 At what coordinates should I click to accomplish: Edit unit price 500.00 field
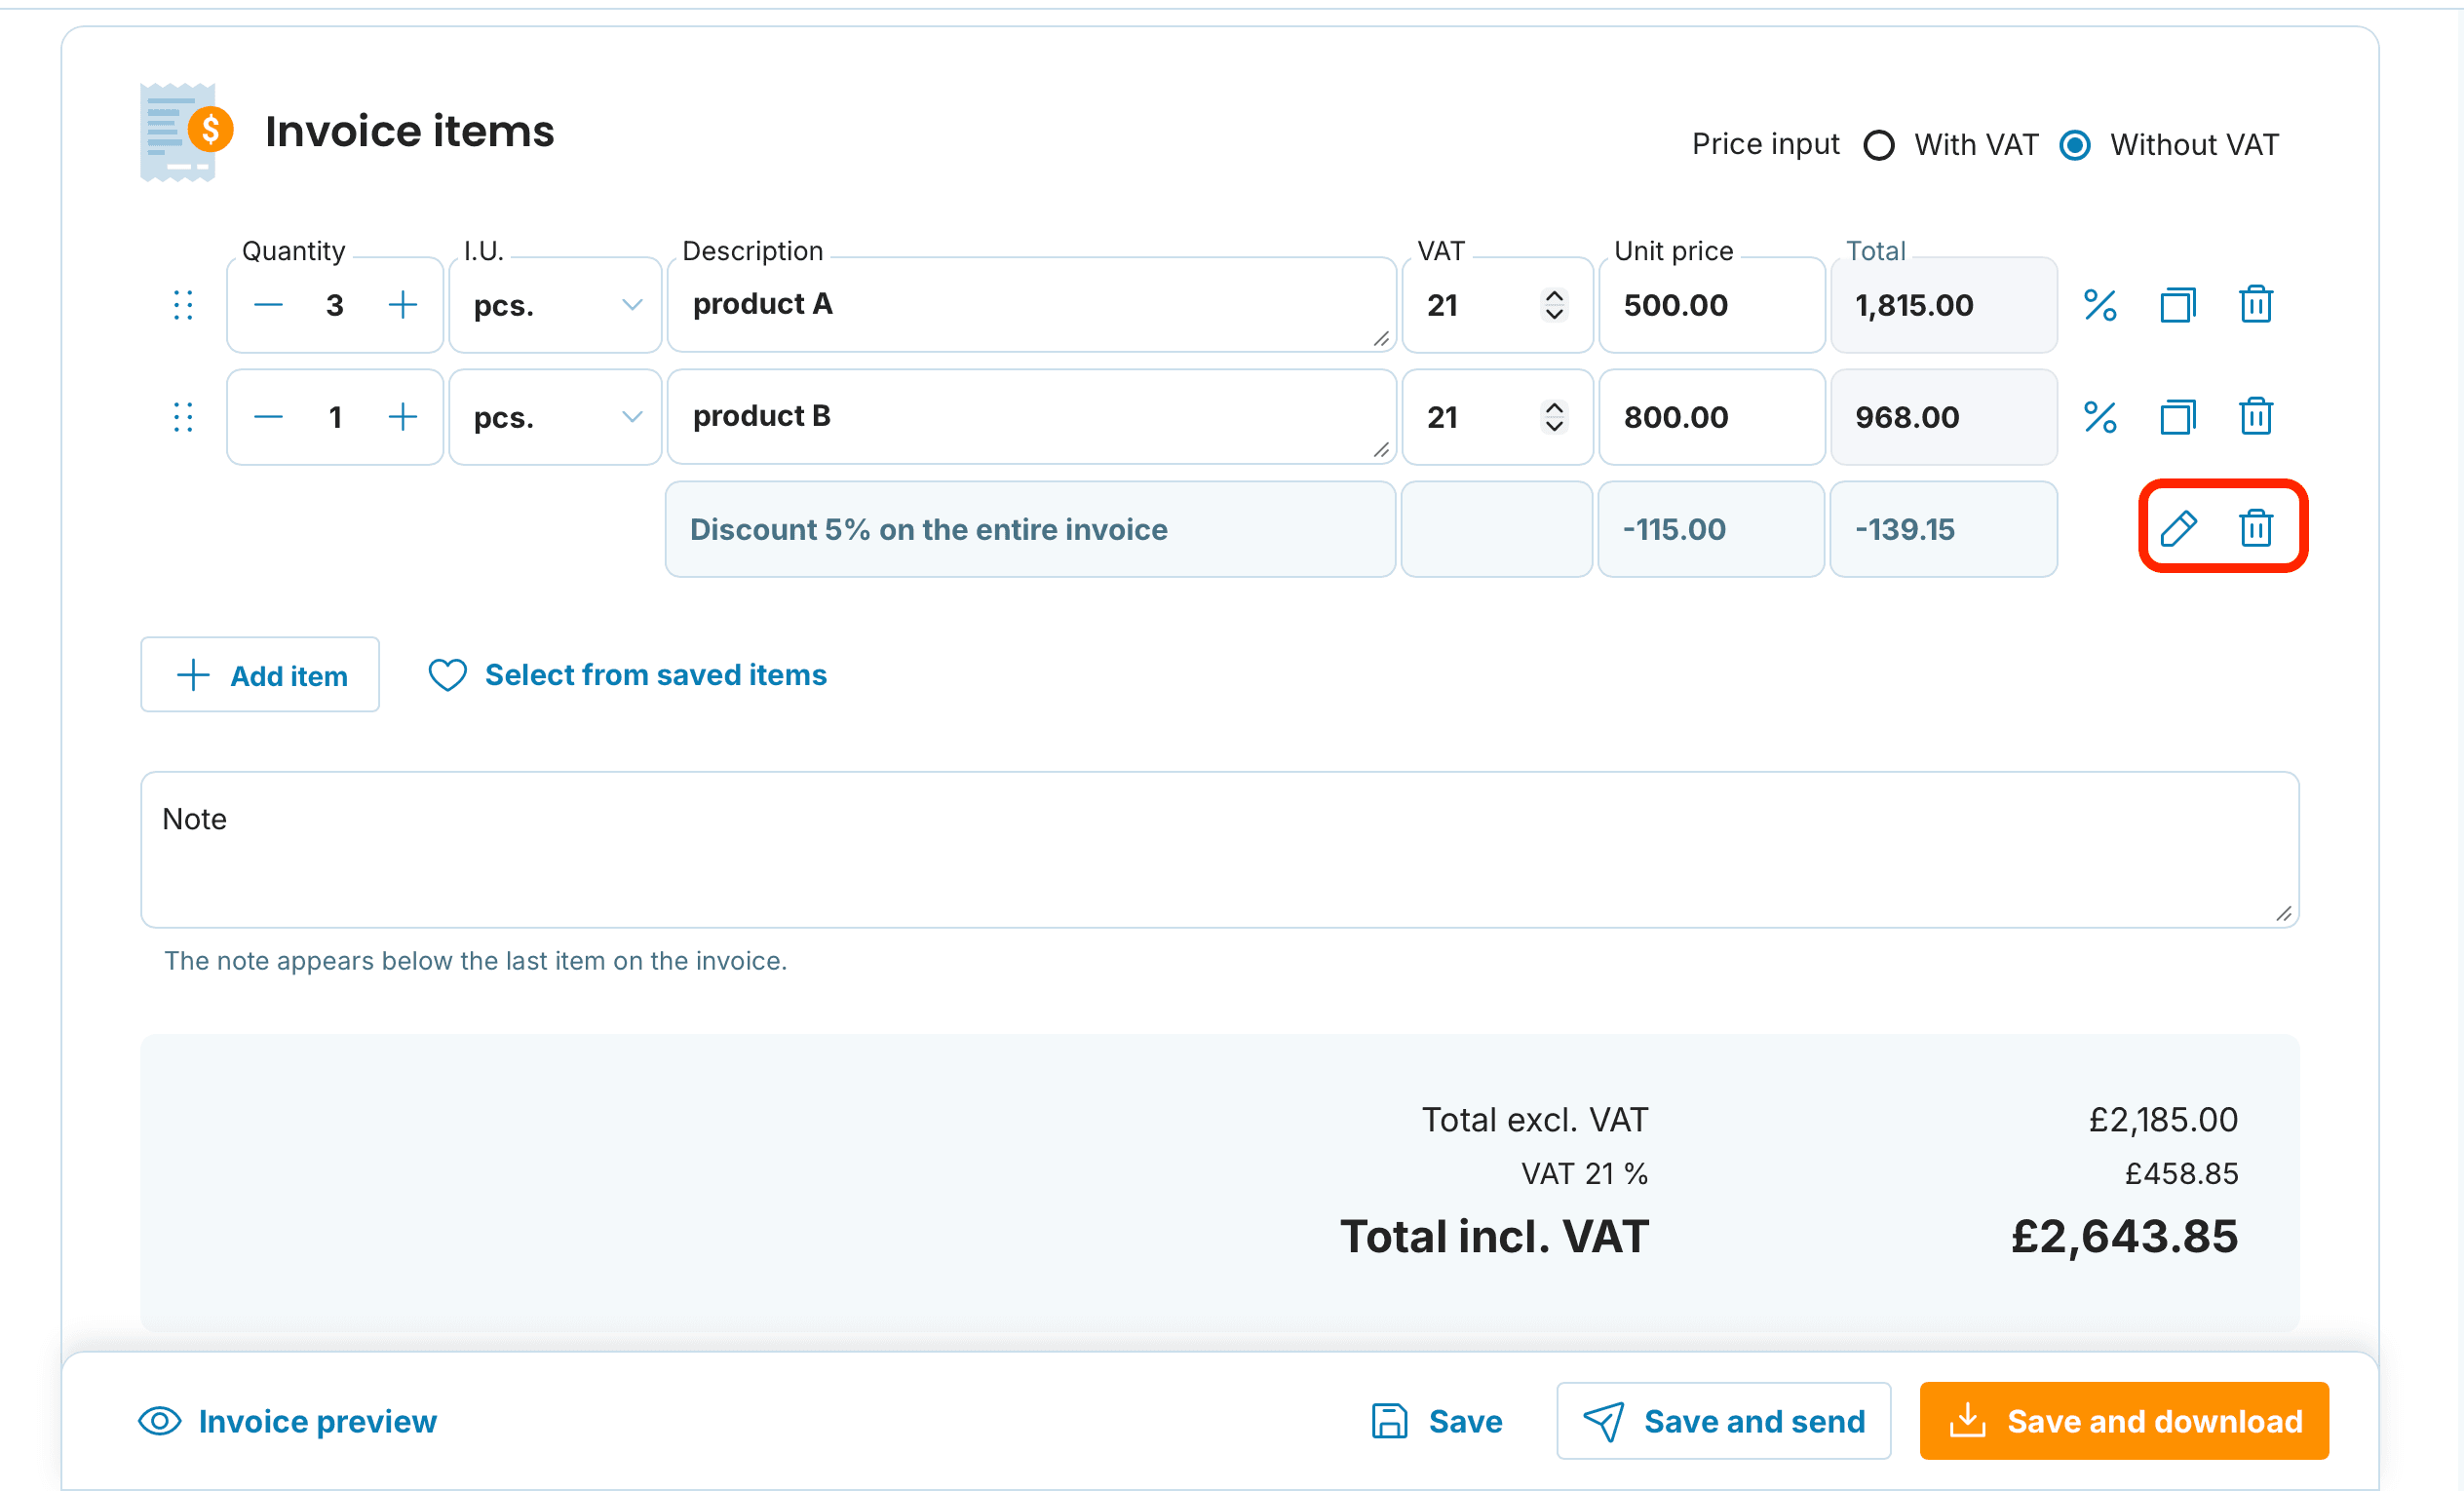[1712, 305]
